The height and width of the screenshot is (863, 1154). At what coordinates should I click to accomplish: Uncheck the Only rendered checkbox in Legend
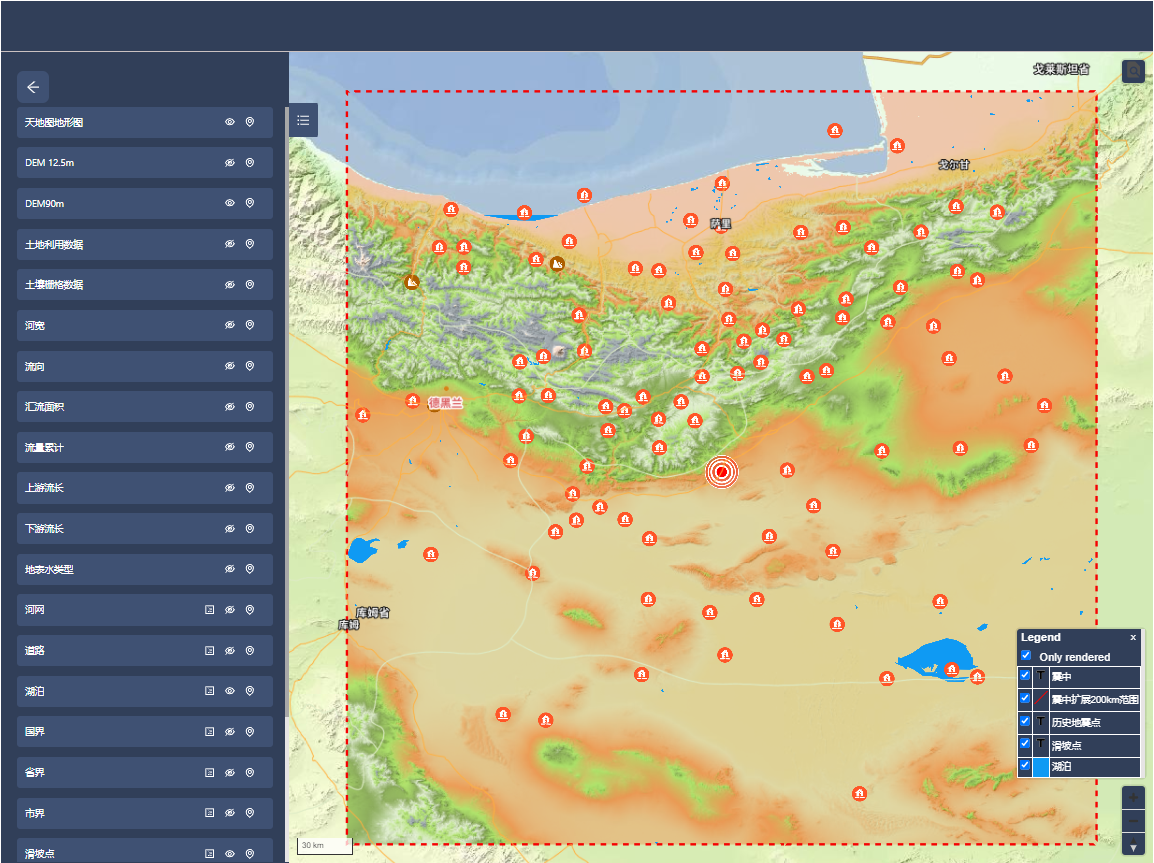click(x=1026, y=656)
